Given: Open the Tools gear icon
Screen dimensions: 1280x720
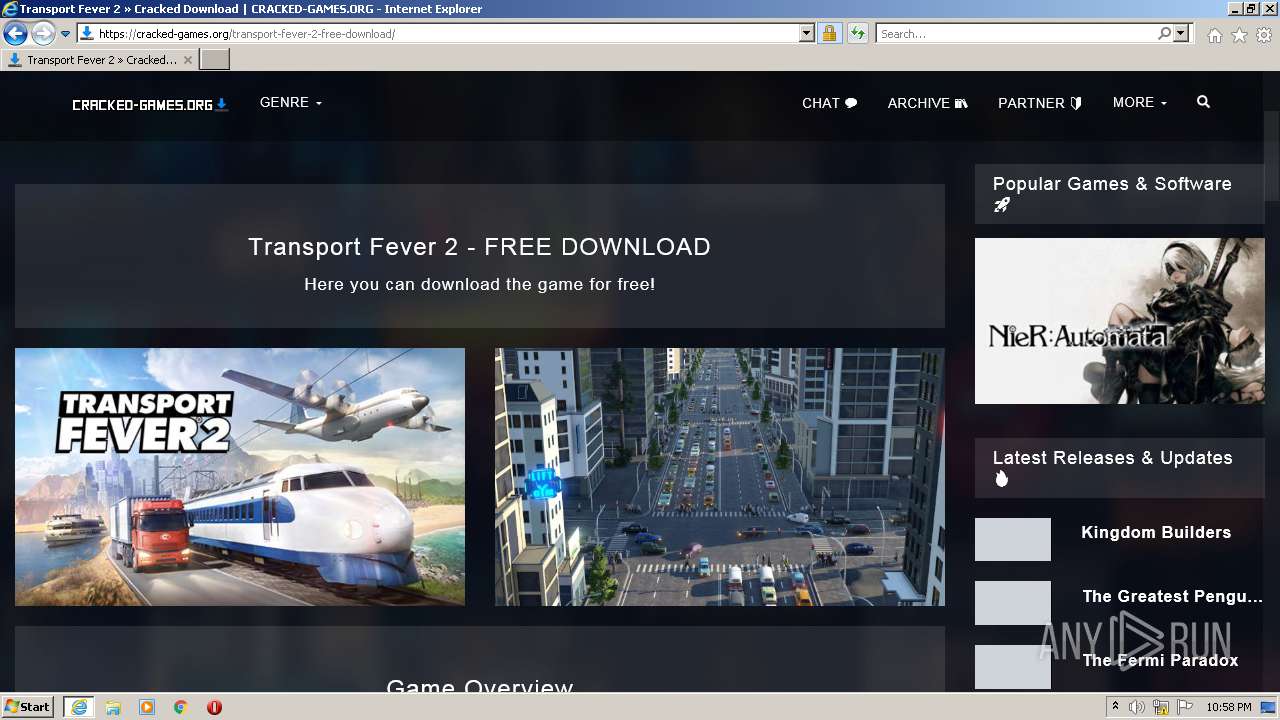Looking at the screenshot, I should click(1264, 35).
